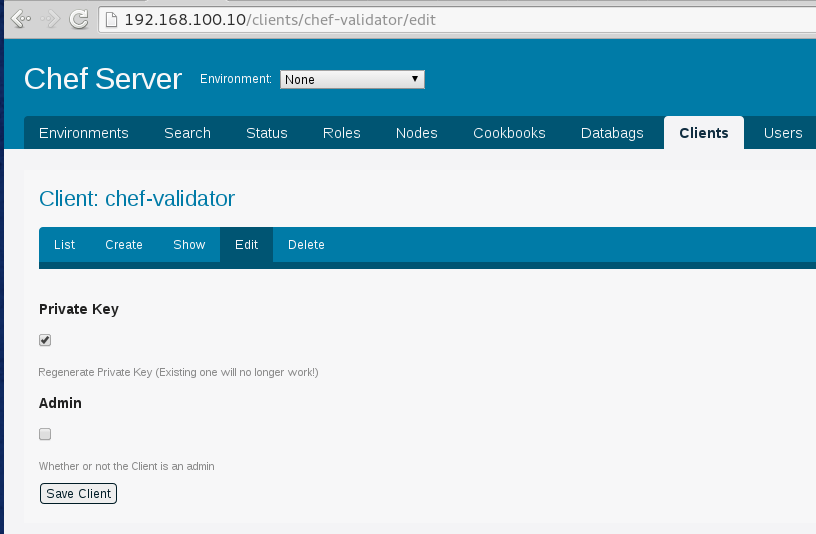
Task: Enable the Admin checkbox
Action: [x=45, y=434]
